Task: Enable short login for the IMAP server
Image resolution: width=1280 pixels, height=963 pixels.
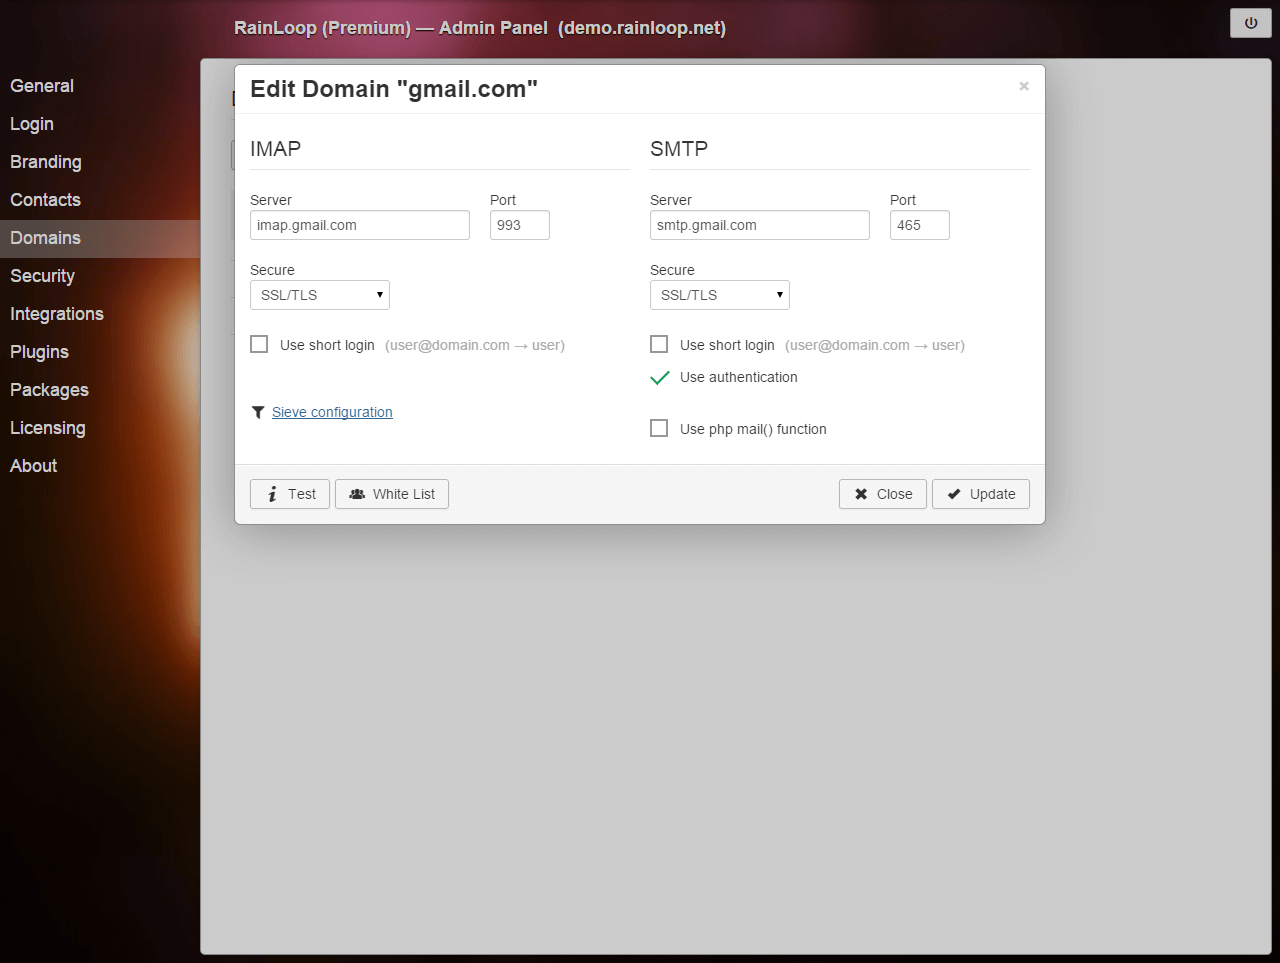Action: pyautogui.click(x=259, y=344)
